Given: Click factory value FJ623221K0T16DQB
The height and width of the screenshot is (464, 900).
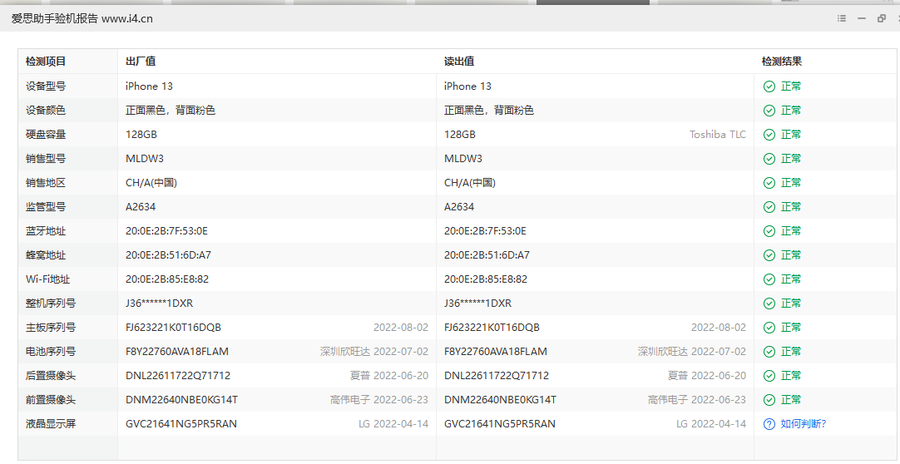Looking at the screenshot, I should point(173,327).
